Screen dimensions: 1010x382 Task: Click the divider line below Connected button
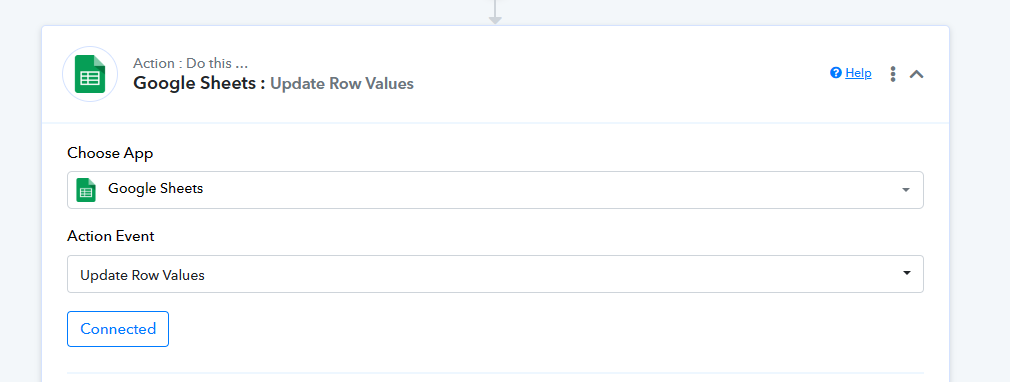495,372
